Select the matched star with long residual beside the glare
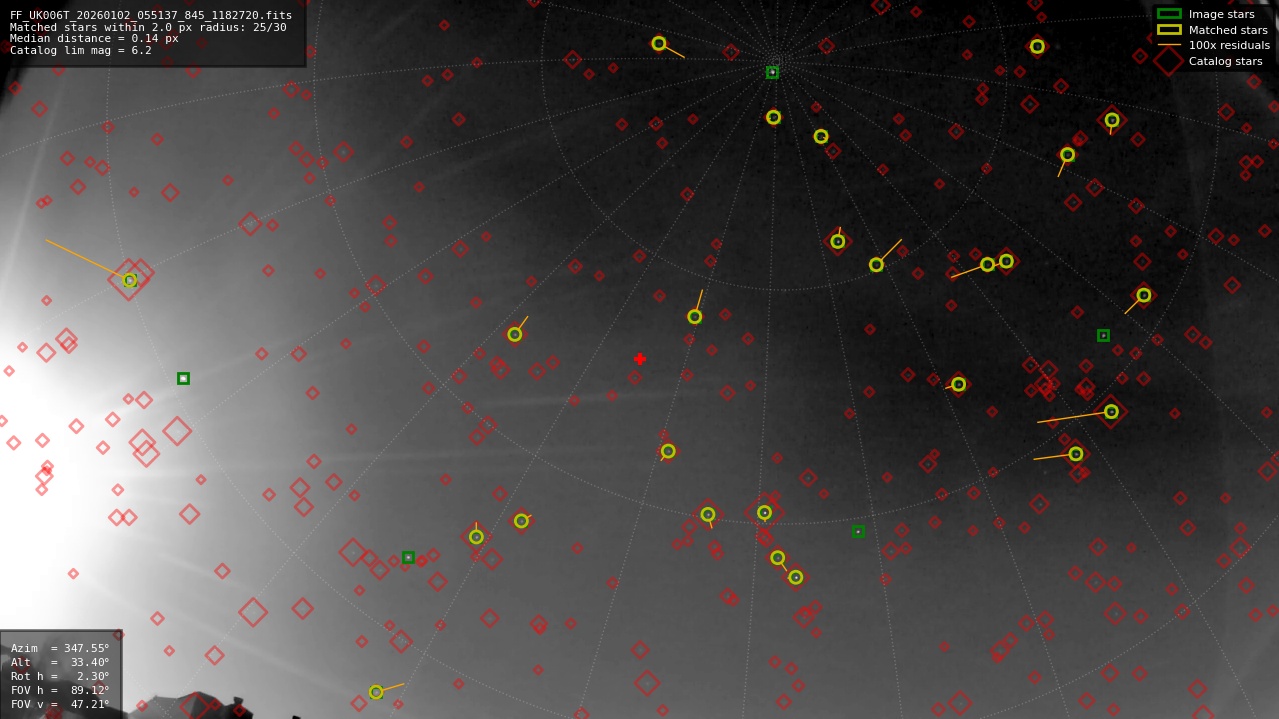This screenshot has width=1279, height=719. [x=130, y=280]
